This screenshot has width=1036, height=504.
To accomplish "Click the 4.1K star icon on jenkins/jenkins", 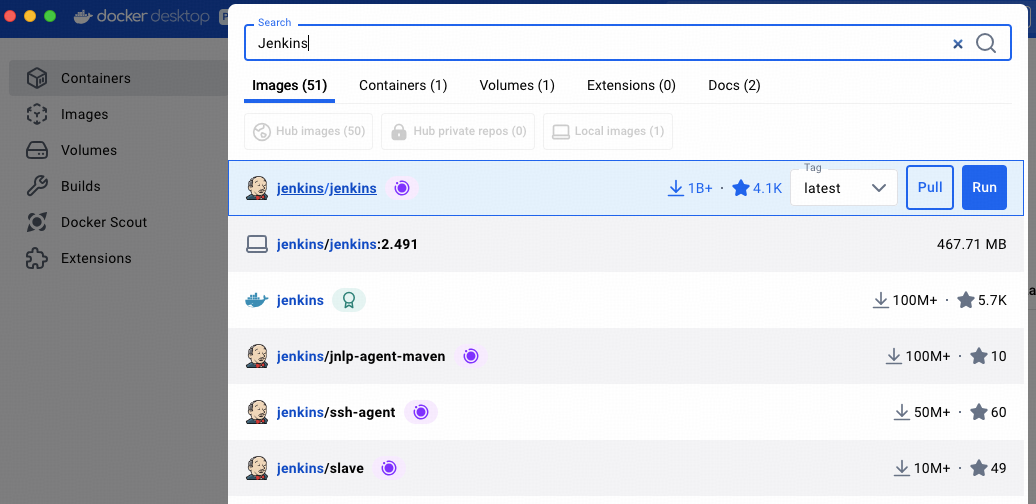I will [x=741, y=188].
